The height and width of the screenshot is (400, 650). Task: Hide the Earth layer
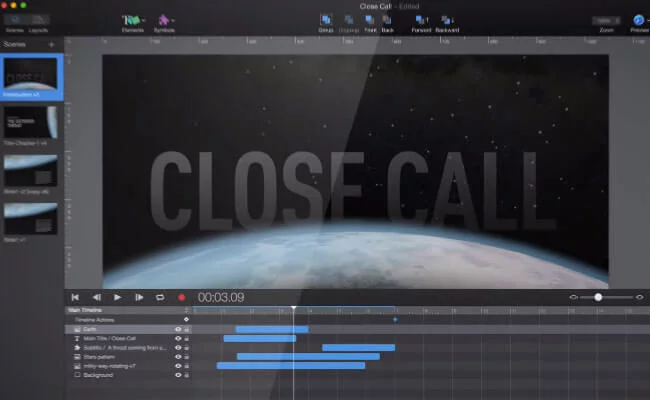point(178,329)
